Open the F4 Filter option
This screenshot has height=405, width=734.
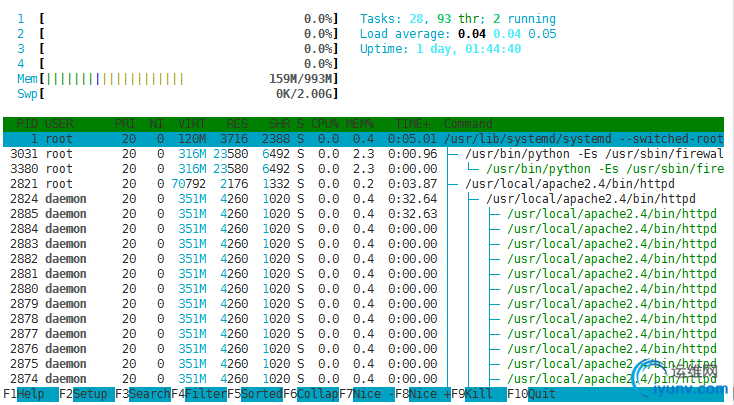[x=199, y=394]
